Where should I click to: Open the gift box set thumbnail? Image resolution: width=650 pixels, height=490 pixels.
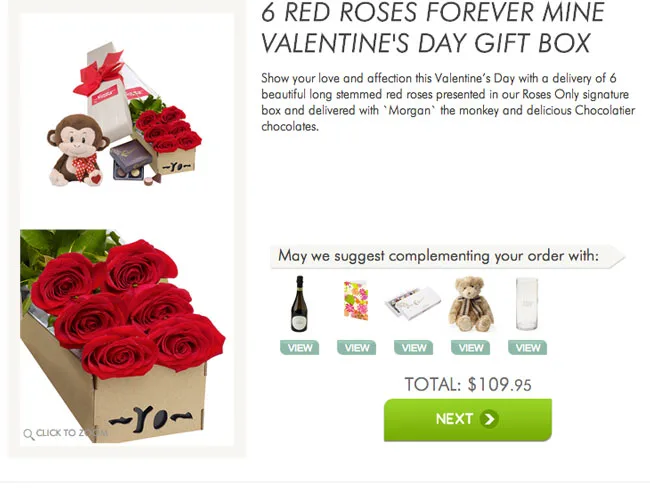(122, 115)
